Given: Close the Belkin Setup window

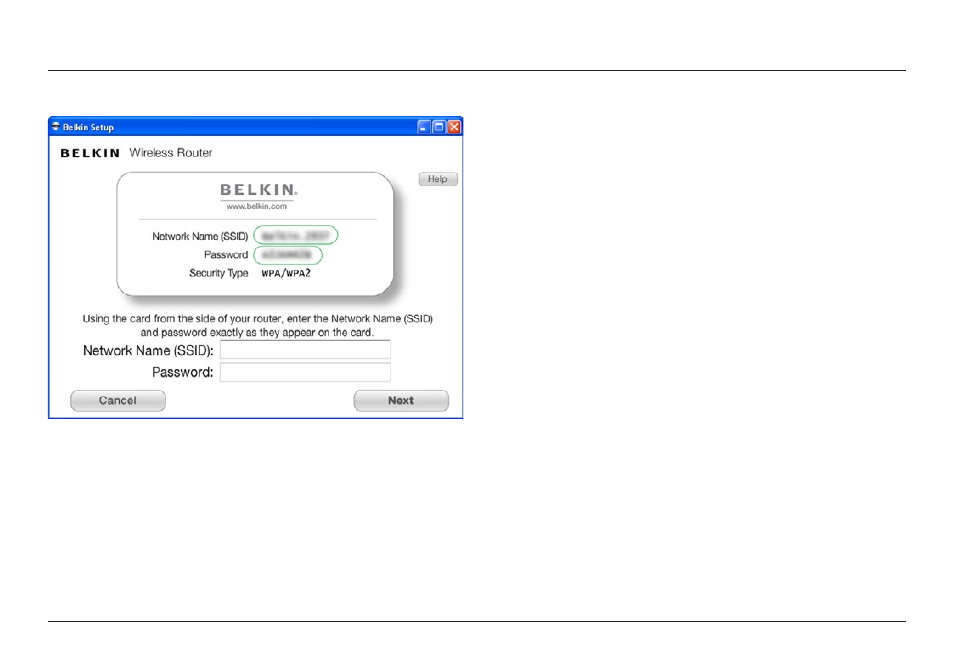Looking at the screenshot, I should pyautogui.click(x=454, y=127).
